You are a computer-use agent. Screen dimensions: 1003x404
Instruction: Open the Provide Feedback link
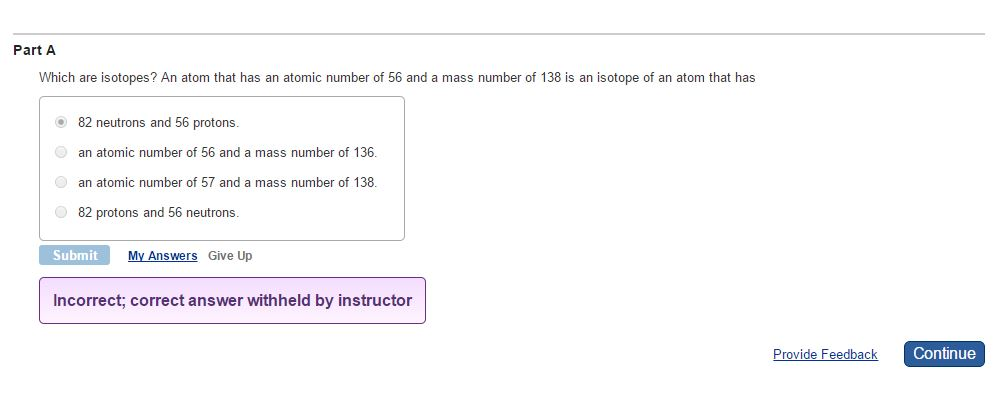click(x=825, y=354)
